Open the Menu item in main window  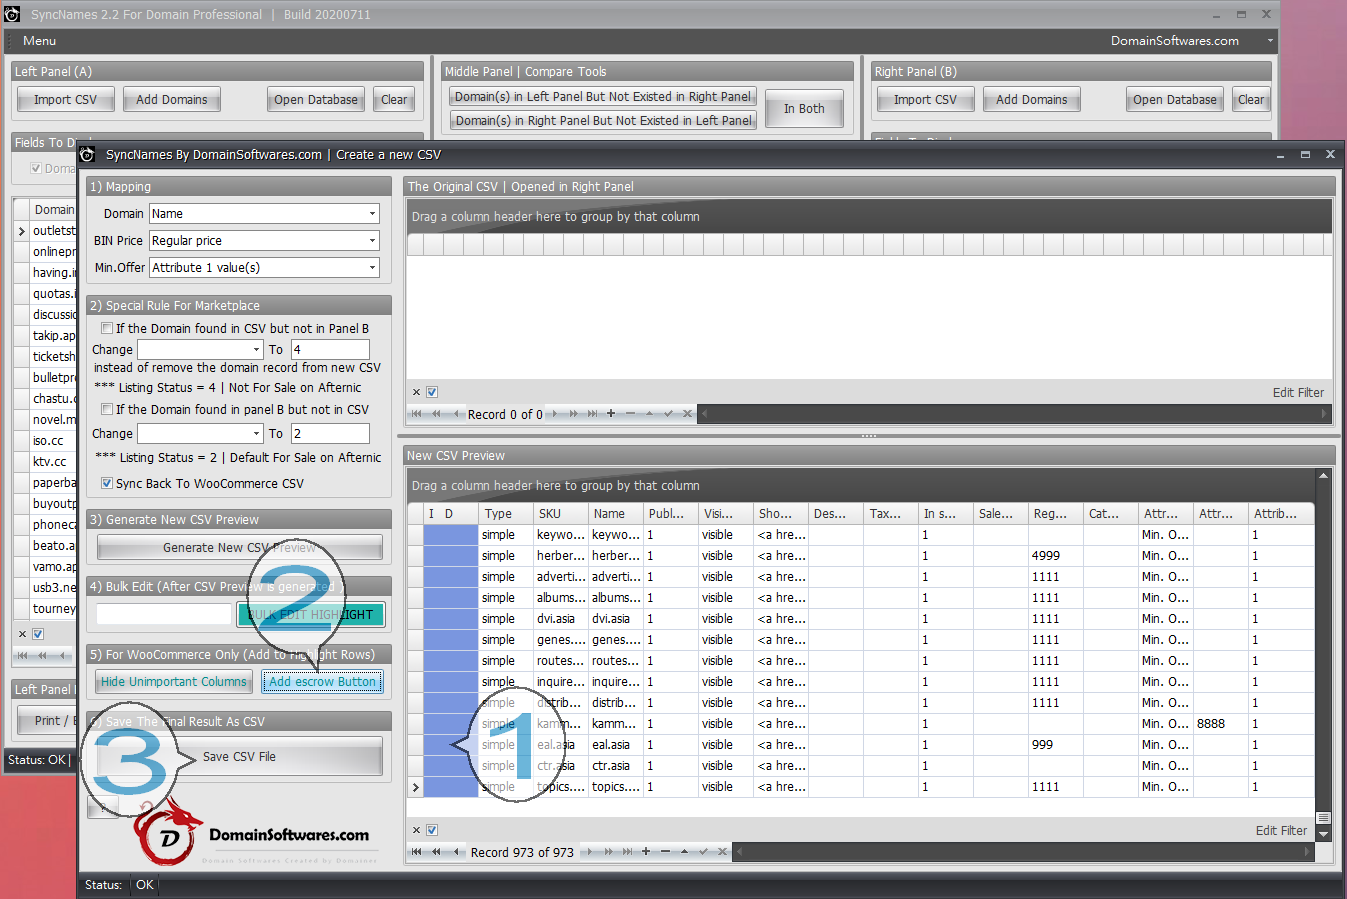tap(39, 41)
